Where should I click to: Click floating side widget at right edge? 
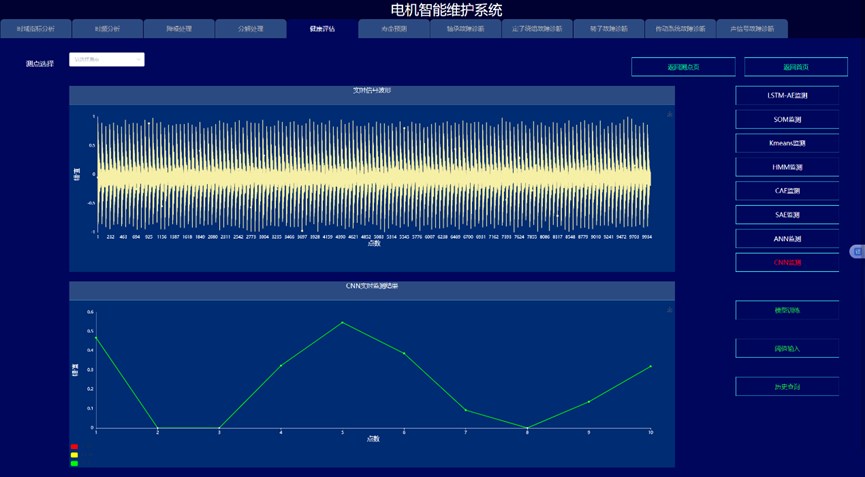click(x=857, y=252)
